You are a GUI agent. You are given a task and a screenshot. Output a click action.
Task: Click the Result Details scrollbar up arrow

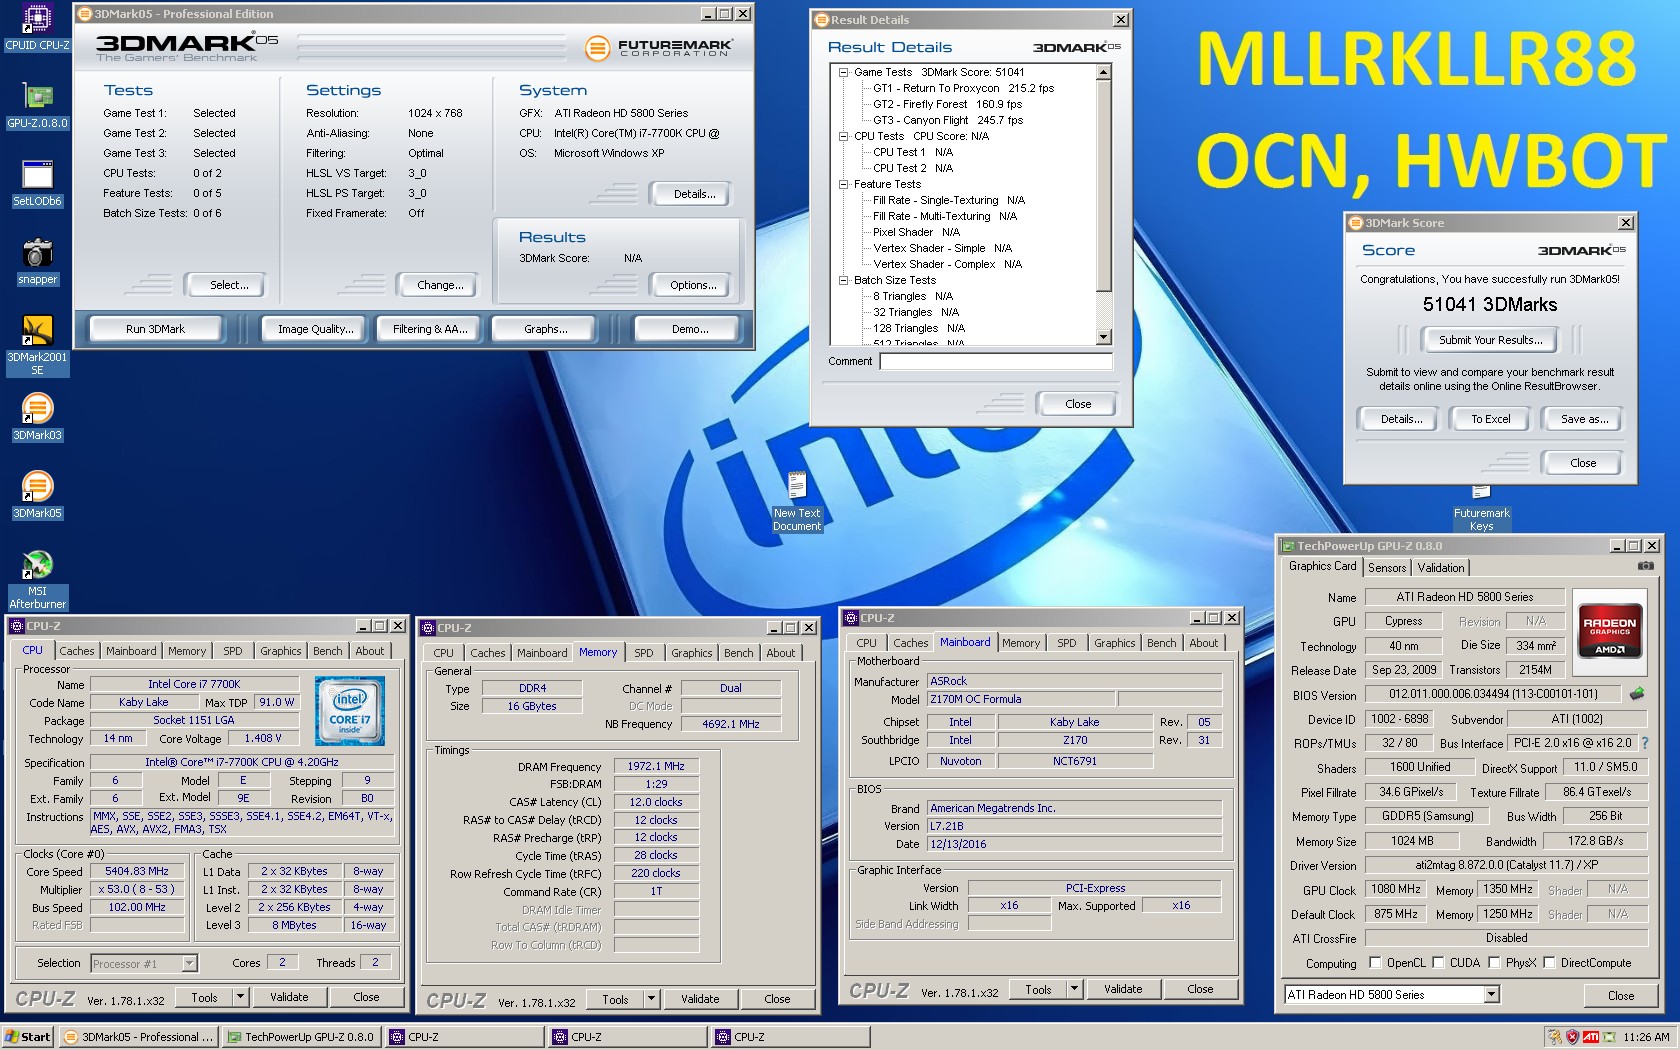point(1104,72)
